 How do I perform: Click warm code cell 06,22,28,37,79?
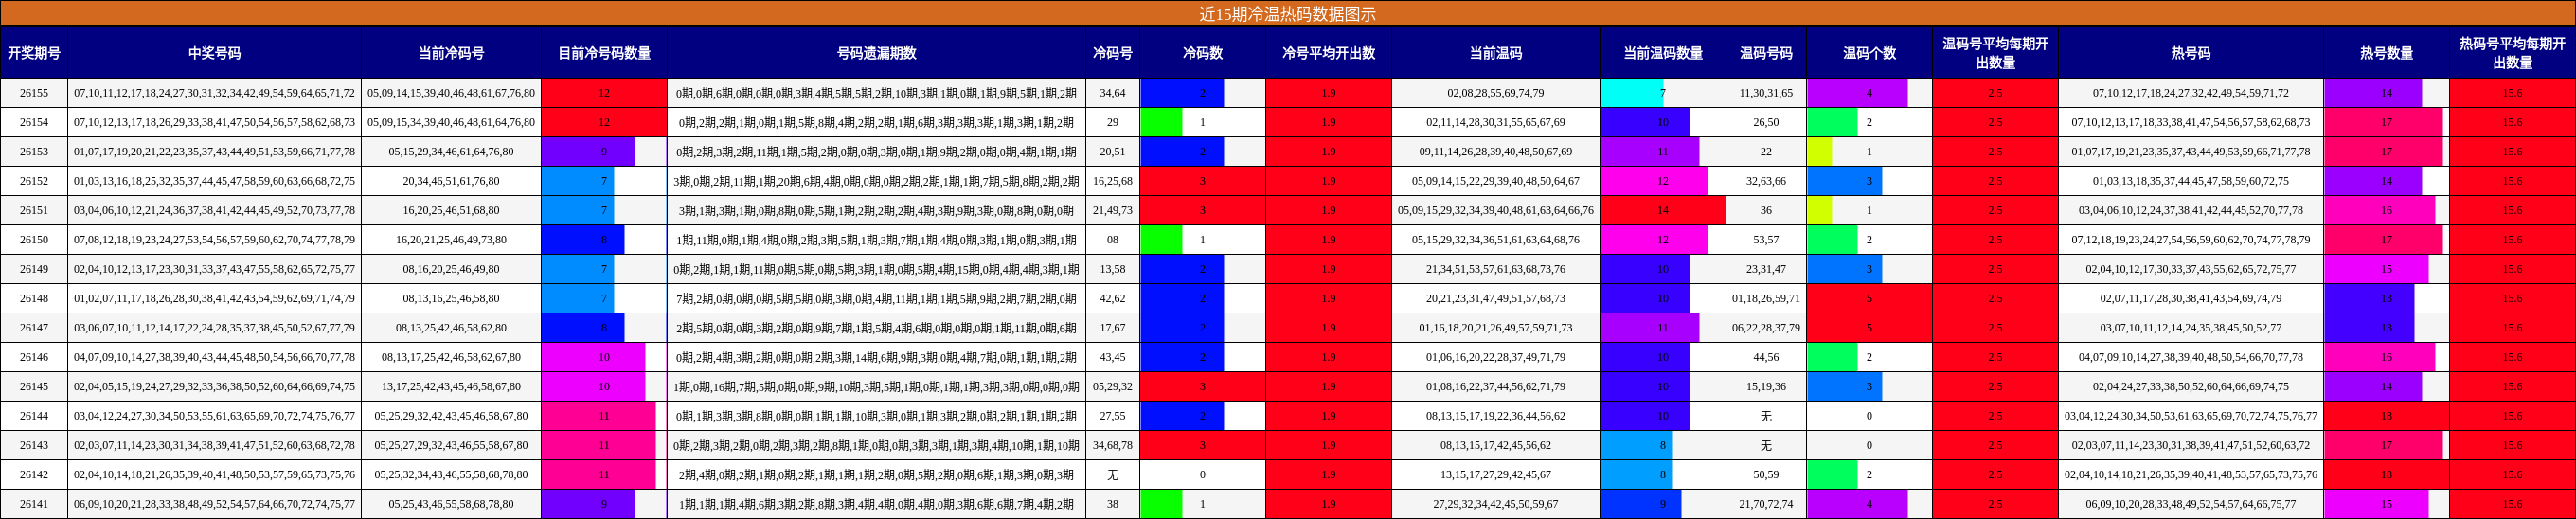coord(1766,328)
